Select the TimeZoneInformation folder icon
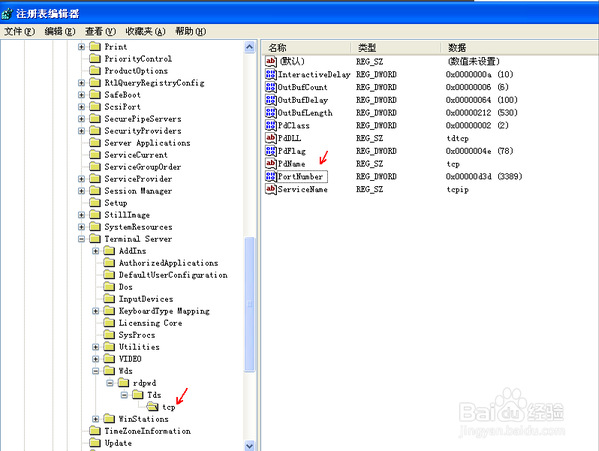The width and height of the screenshot is (599, 451). [x=95, y=431]
